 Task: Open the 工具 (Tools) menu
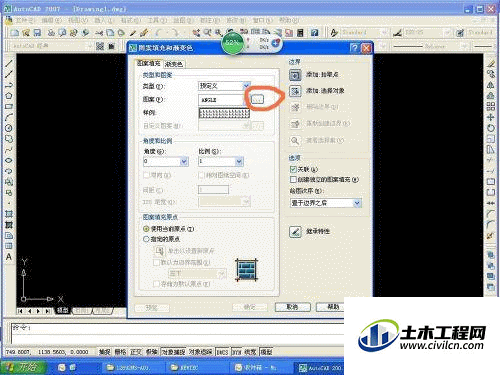click(157, 20)
